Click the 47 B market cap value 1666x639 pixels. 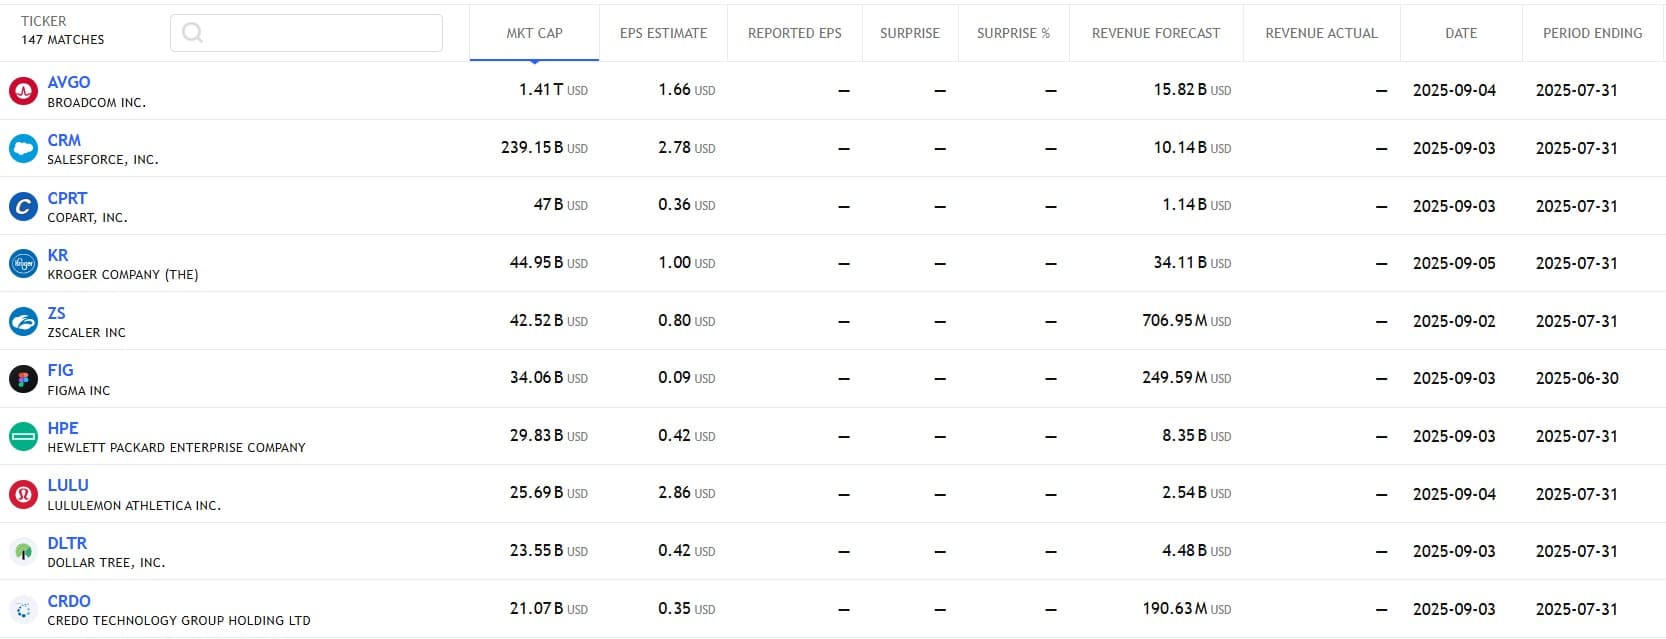coord(561,205)
